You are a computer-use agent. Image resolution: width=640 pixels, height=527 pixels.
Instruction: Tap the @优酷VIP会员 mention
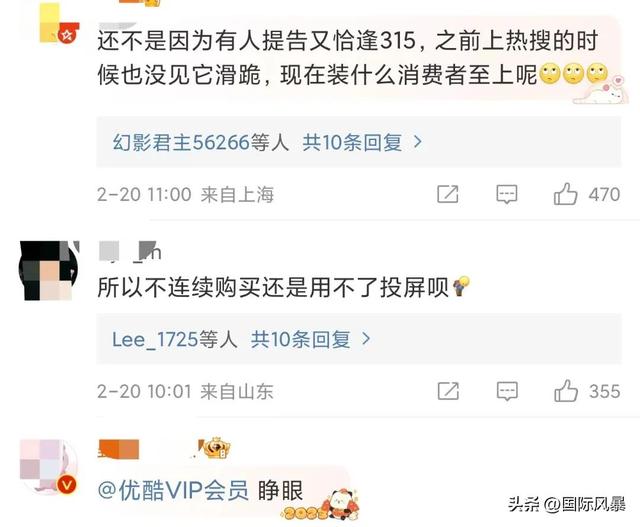[173, 490]
